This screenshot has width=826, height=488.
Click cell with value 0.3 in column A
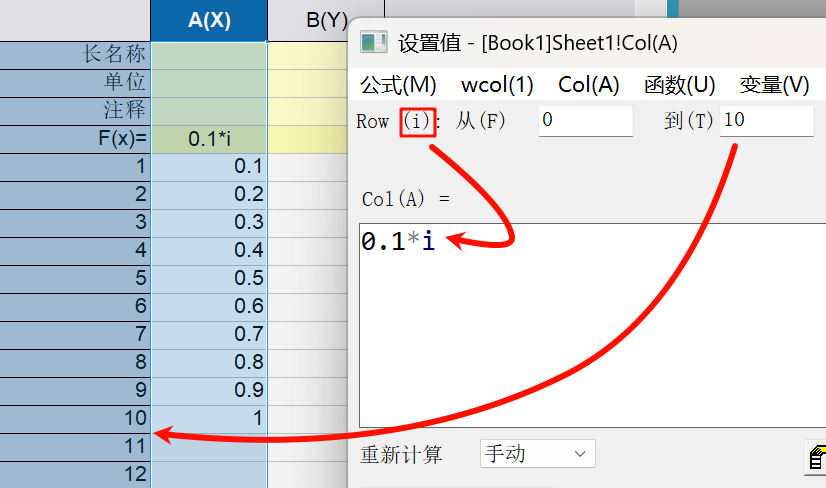pyautogui.click(x=209, y=223)
